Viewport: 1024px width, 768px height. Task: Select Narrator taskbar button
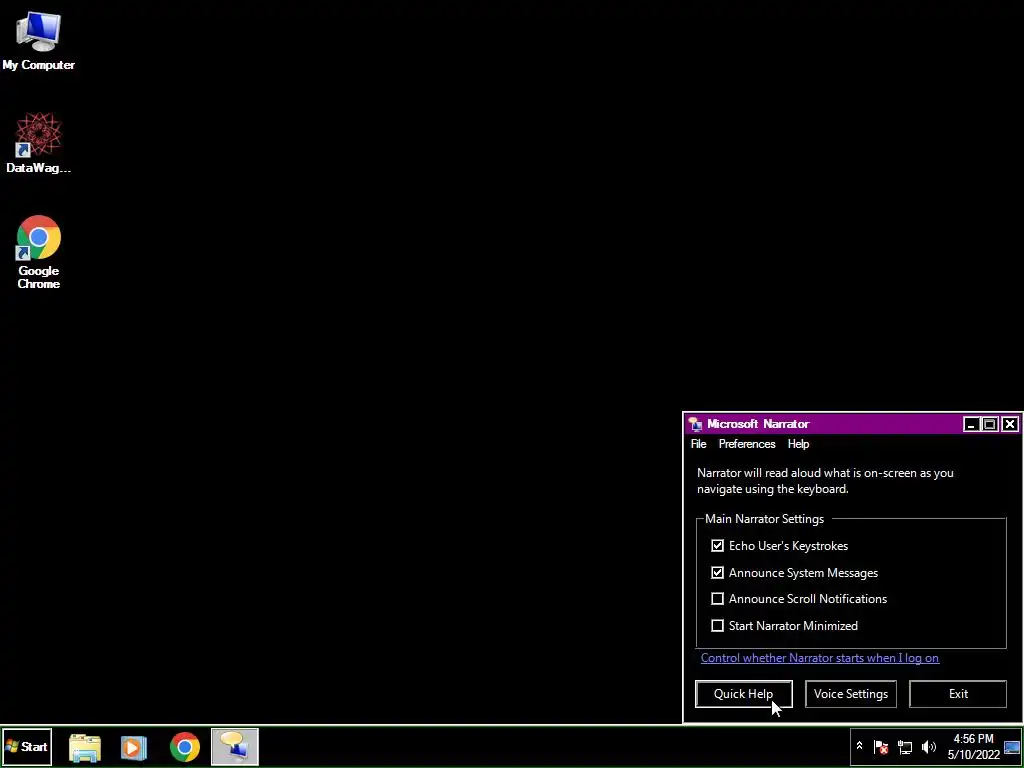pyautogui.click(x=235, y=746)
